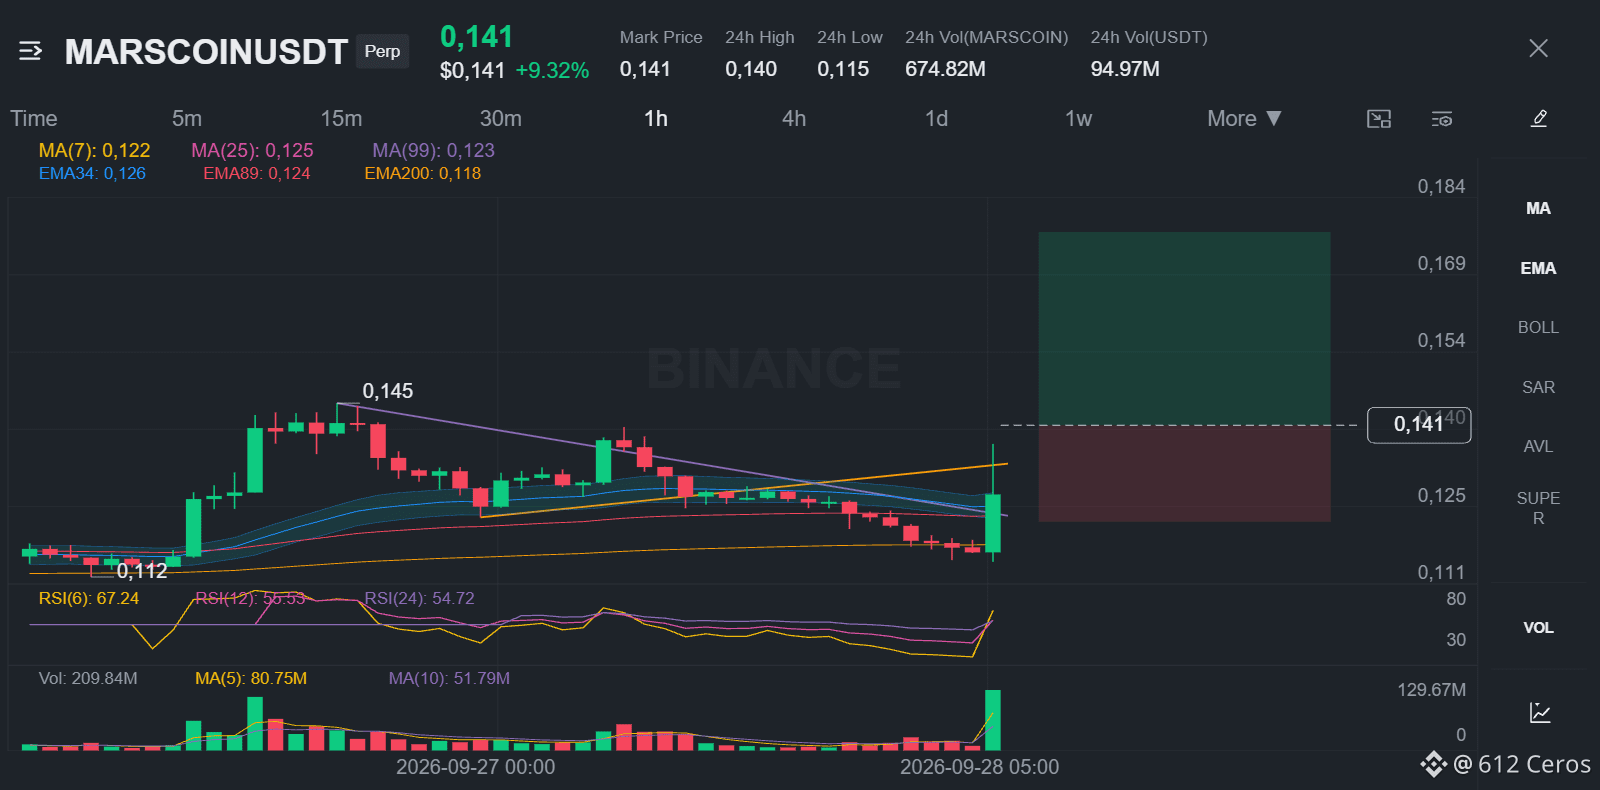Select the 1h timeframe tab

(x=656, y=118)
